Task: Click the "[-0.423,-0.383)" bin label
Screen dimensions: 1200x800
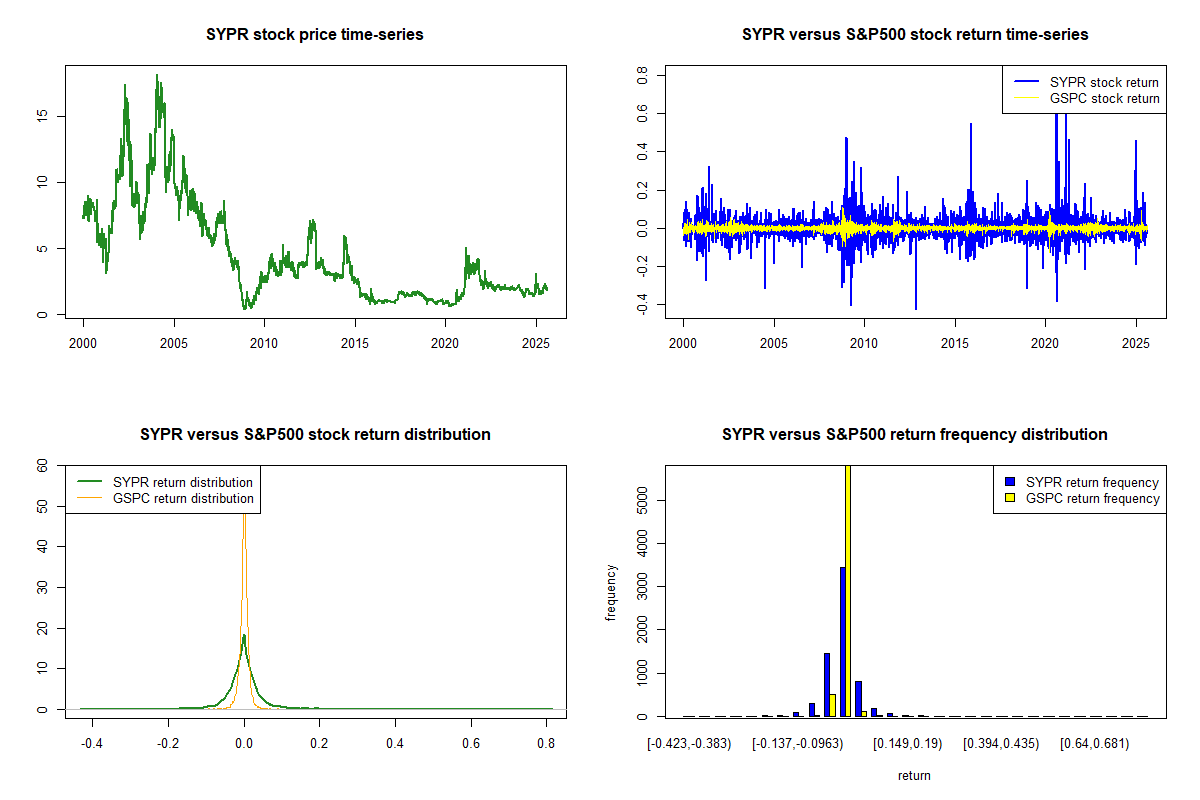Action: pos(689,744)
